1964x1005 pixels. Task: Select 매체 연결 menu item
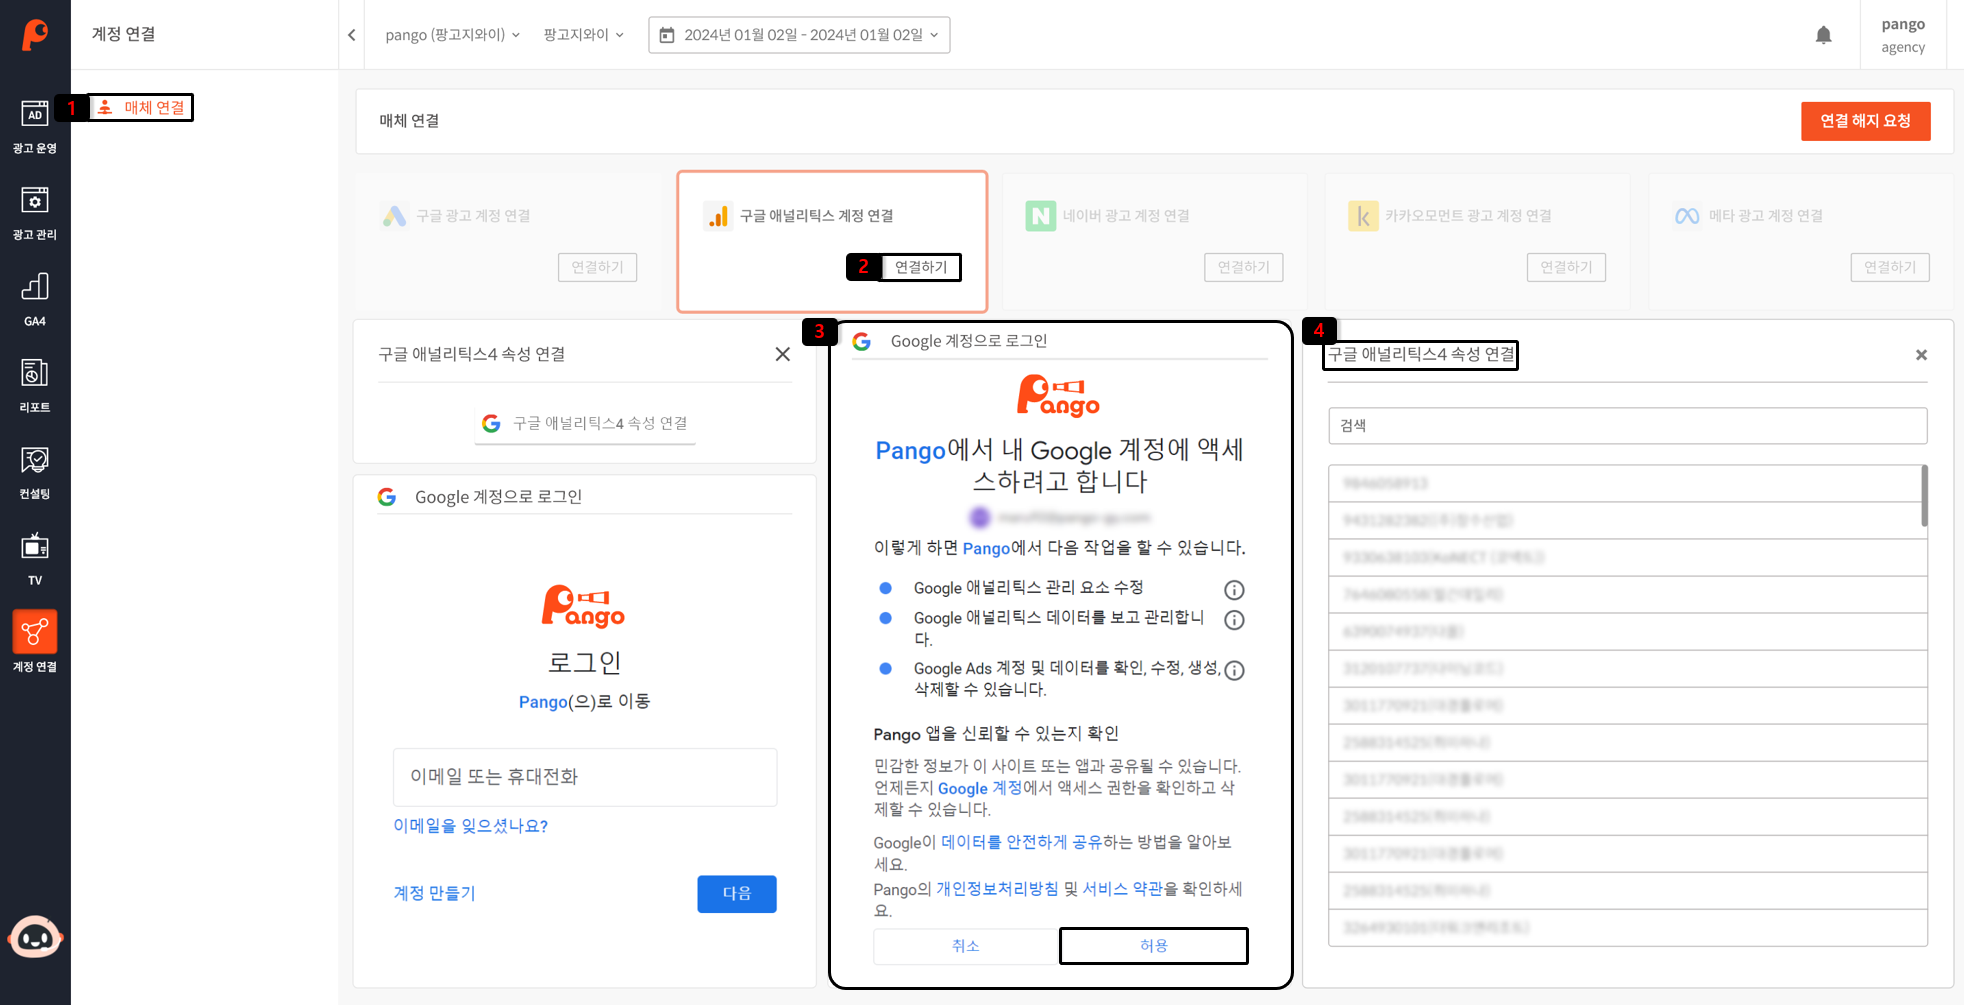click(x=142, y=107)
